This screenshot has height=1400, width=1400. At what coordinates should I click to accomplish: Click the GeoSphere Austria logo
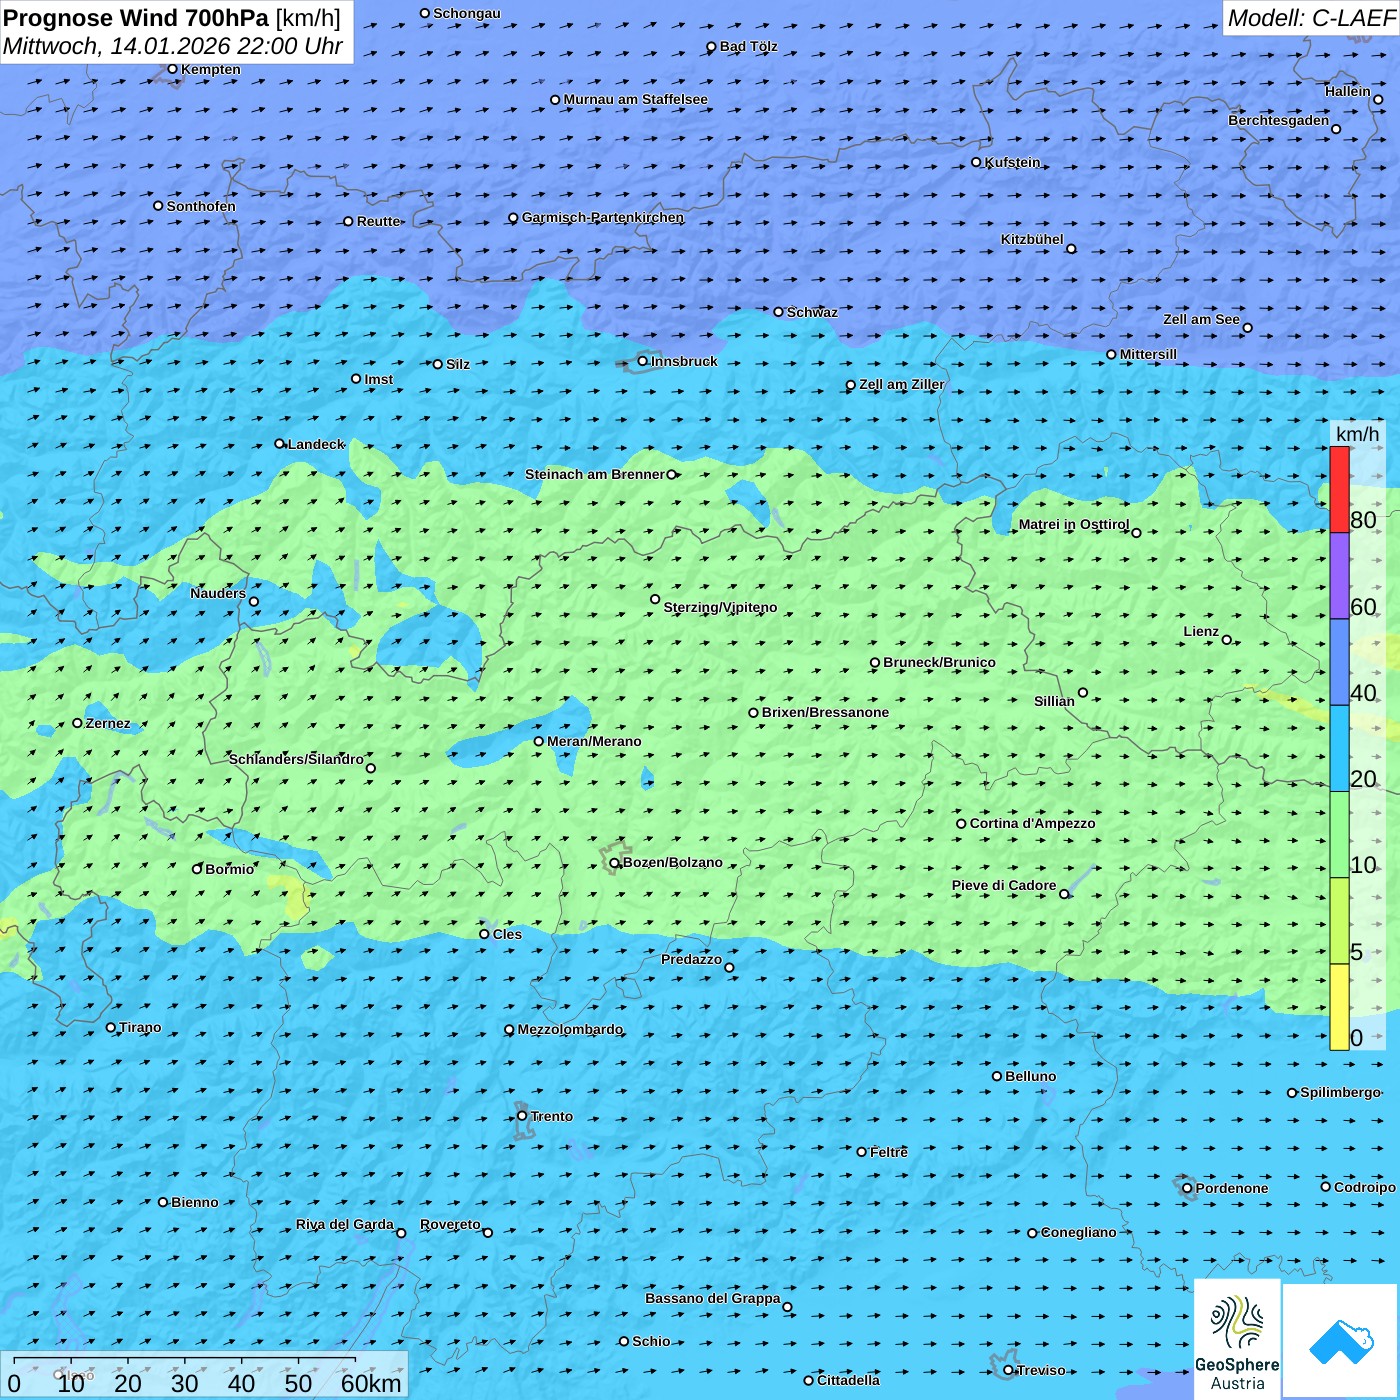point(1237,1340)
